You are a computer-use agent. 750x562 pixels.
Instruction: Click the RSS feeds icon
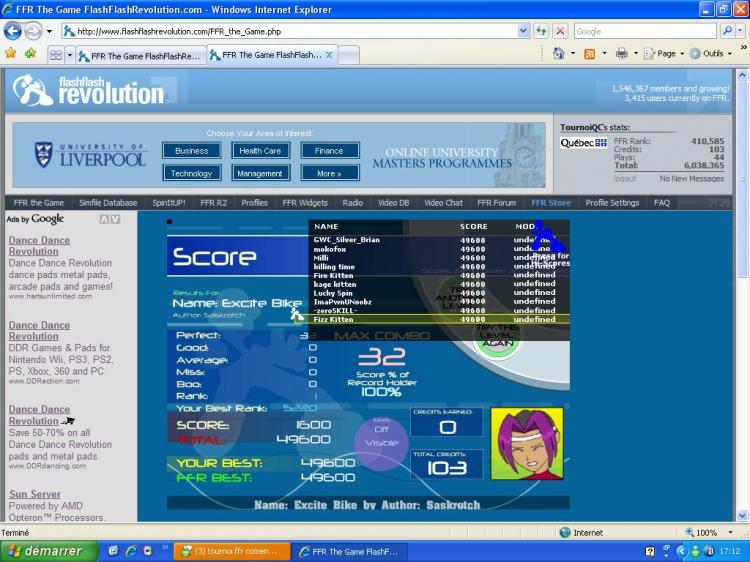point(590,54)
